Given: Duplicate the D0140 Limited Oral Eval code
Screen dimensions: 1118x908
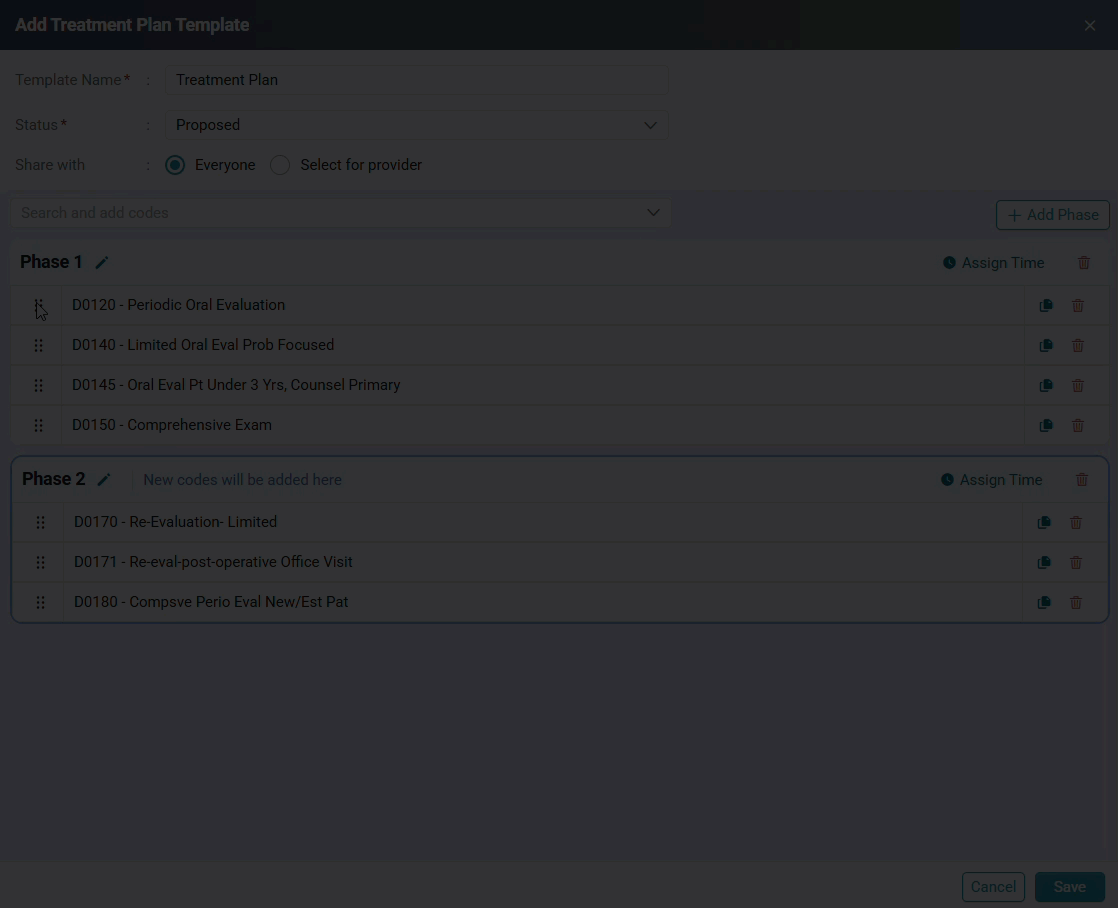Looking at the screenshot, I should coord(1046,345).
